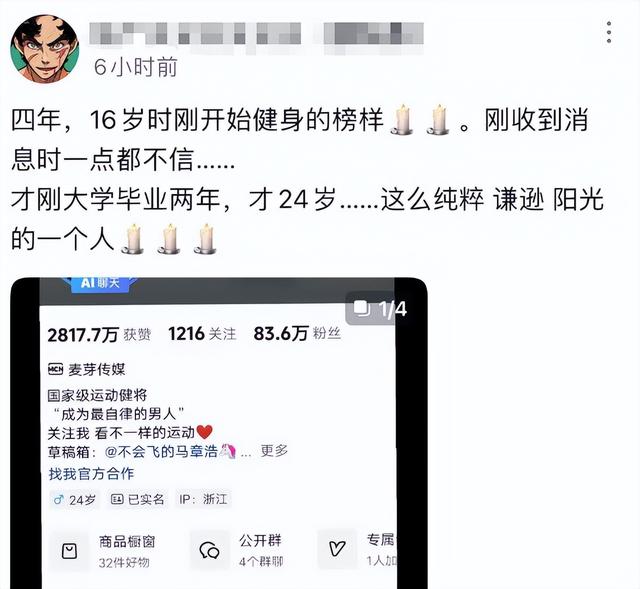
Task: Tap @不会飞的马章浩 mention link
Action: click(170, 452)
